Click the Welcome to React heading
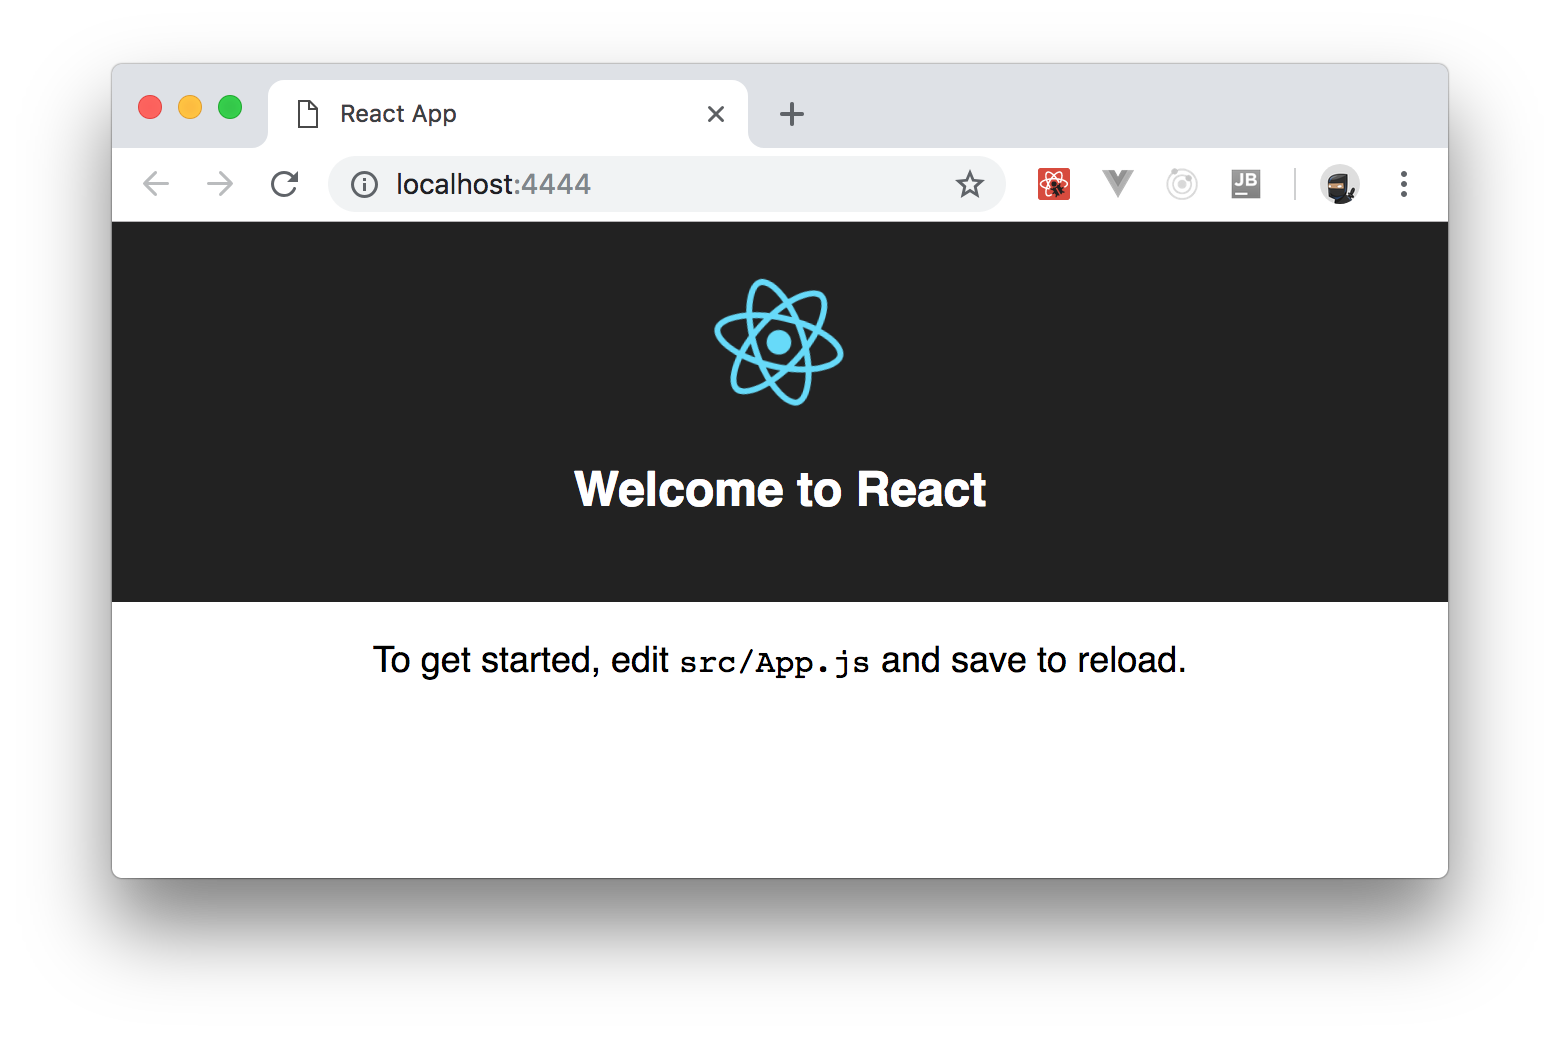Image resolution: width=1560 pixels, height=1038 pixels. point(780,490)
